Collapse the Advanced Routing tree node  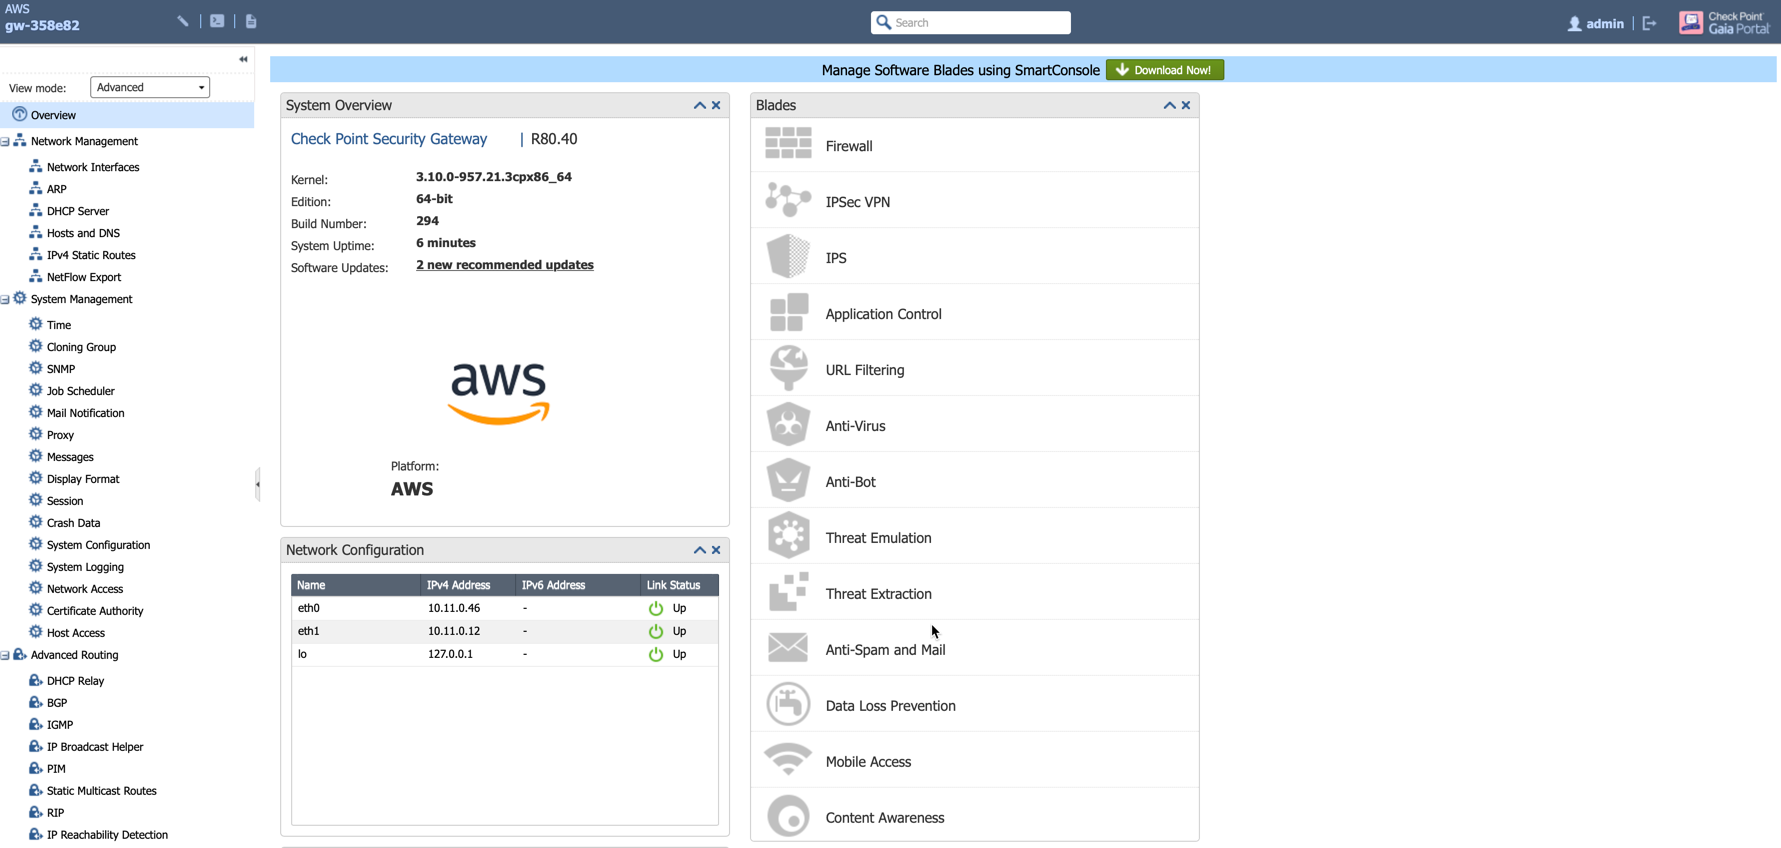(6, 656)
